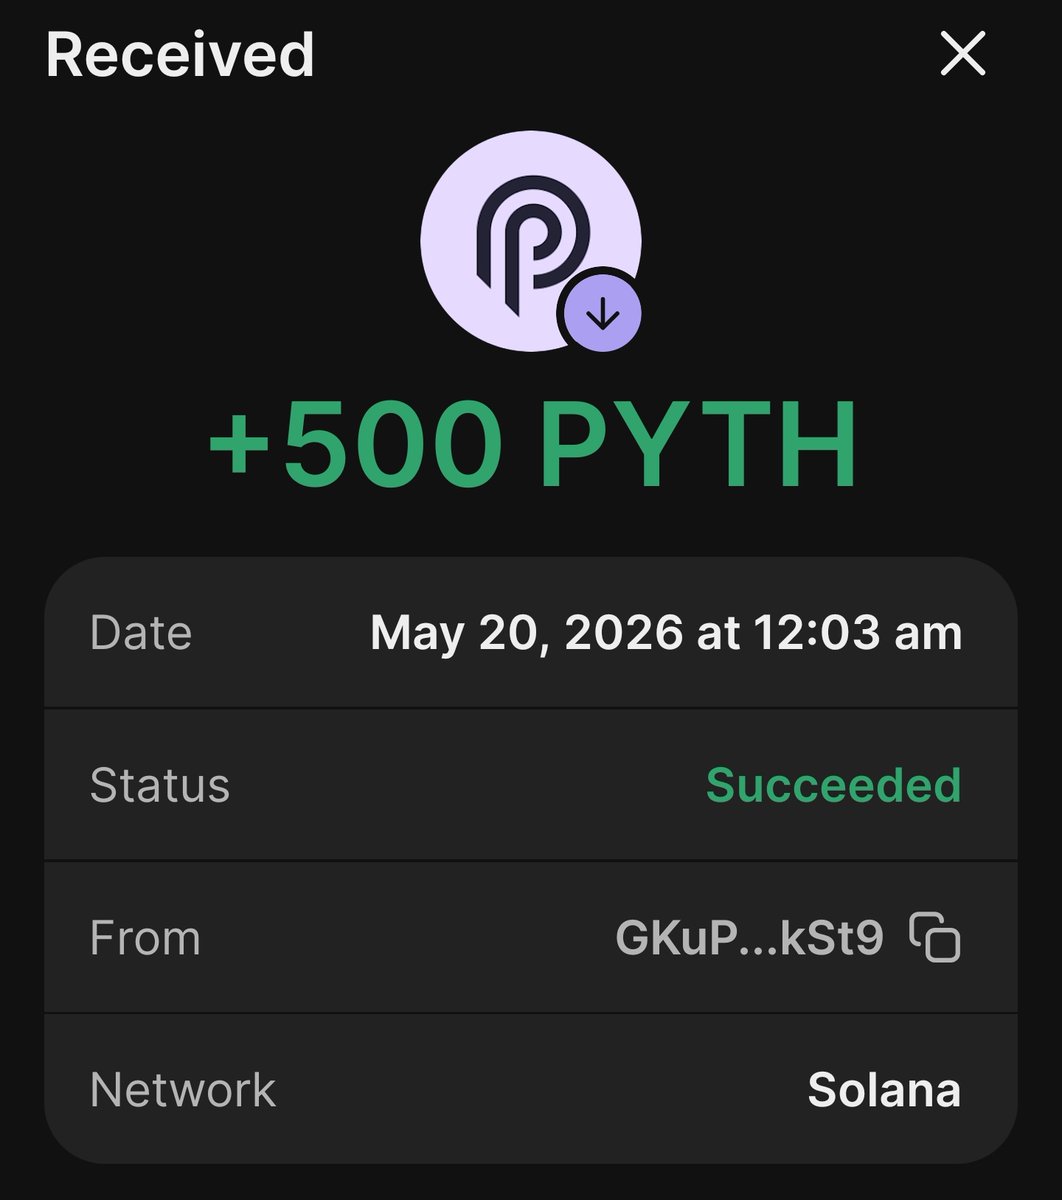Tap the Status row label
The width and height of the screenshot is (1062, 1200).
click(160, 785)
